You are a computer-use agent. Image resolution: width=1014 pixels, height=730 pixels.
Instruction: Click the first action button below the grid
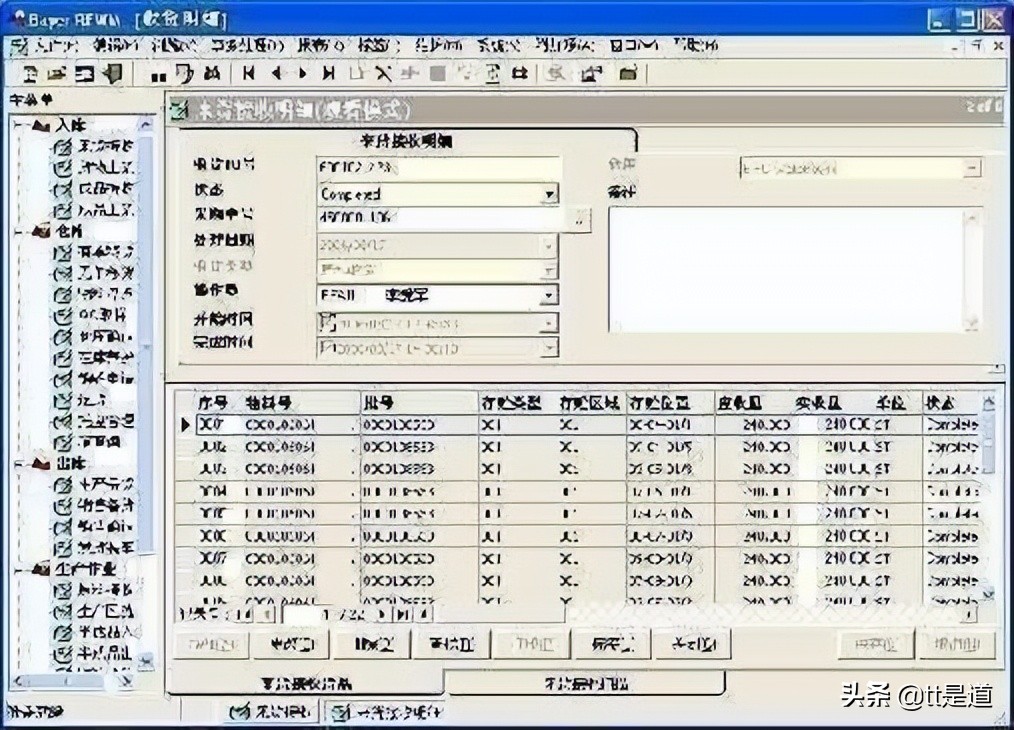pos(212,644)
